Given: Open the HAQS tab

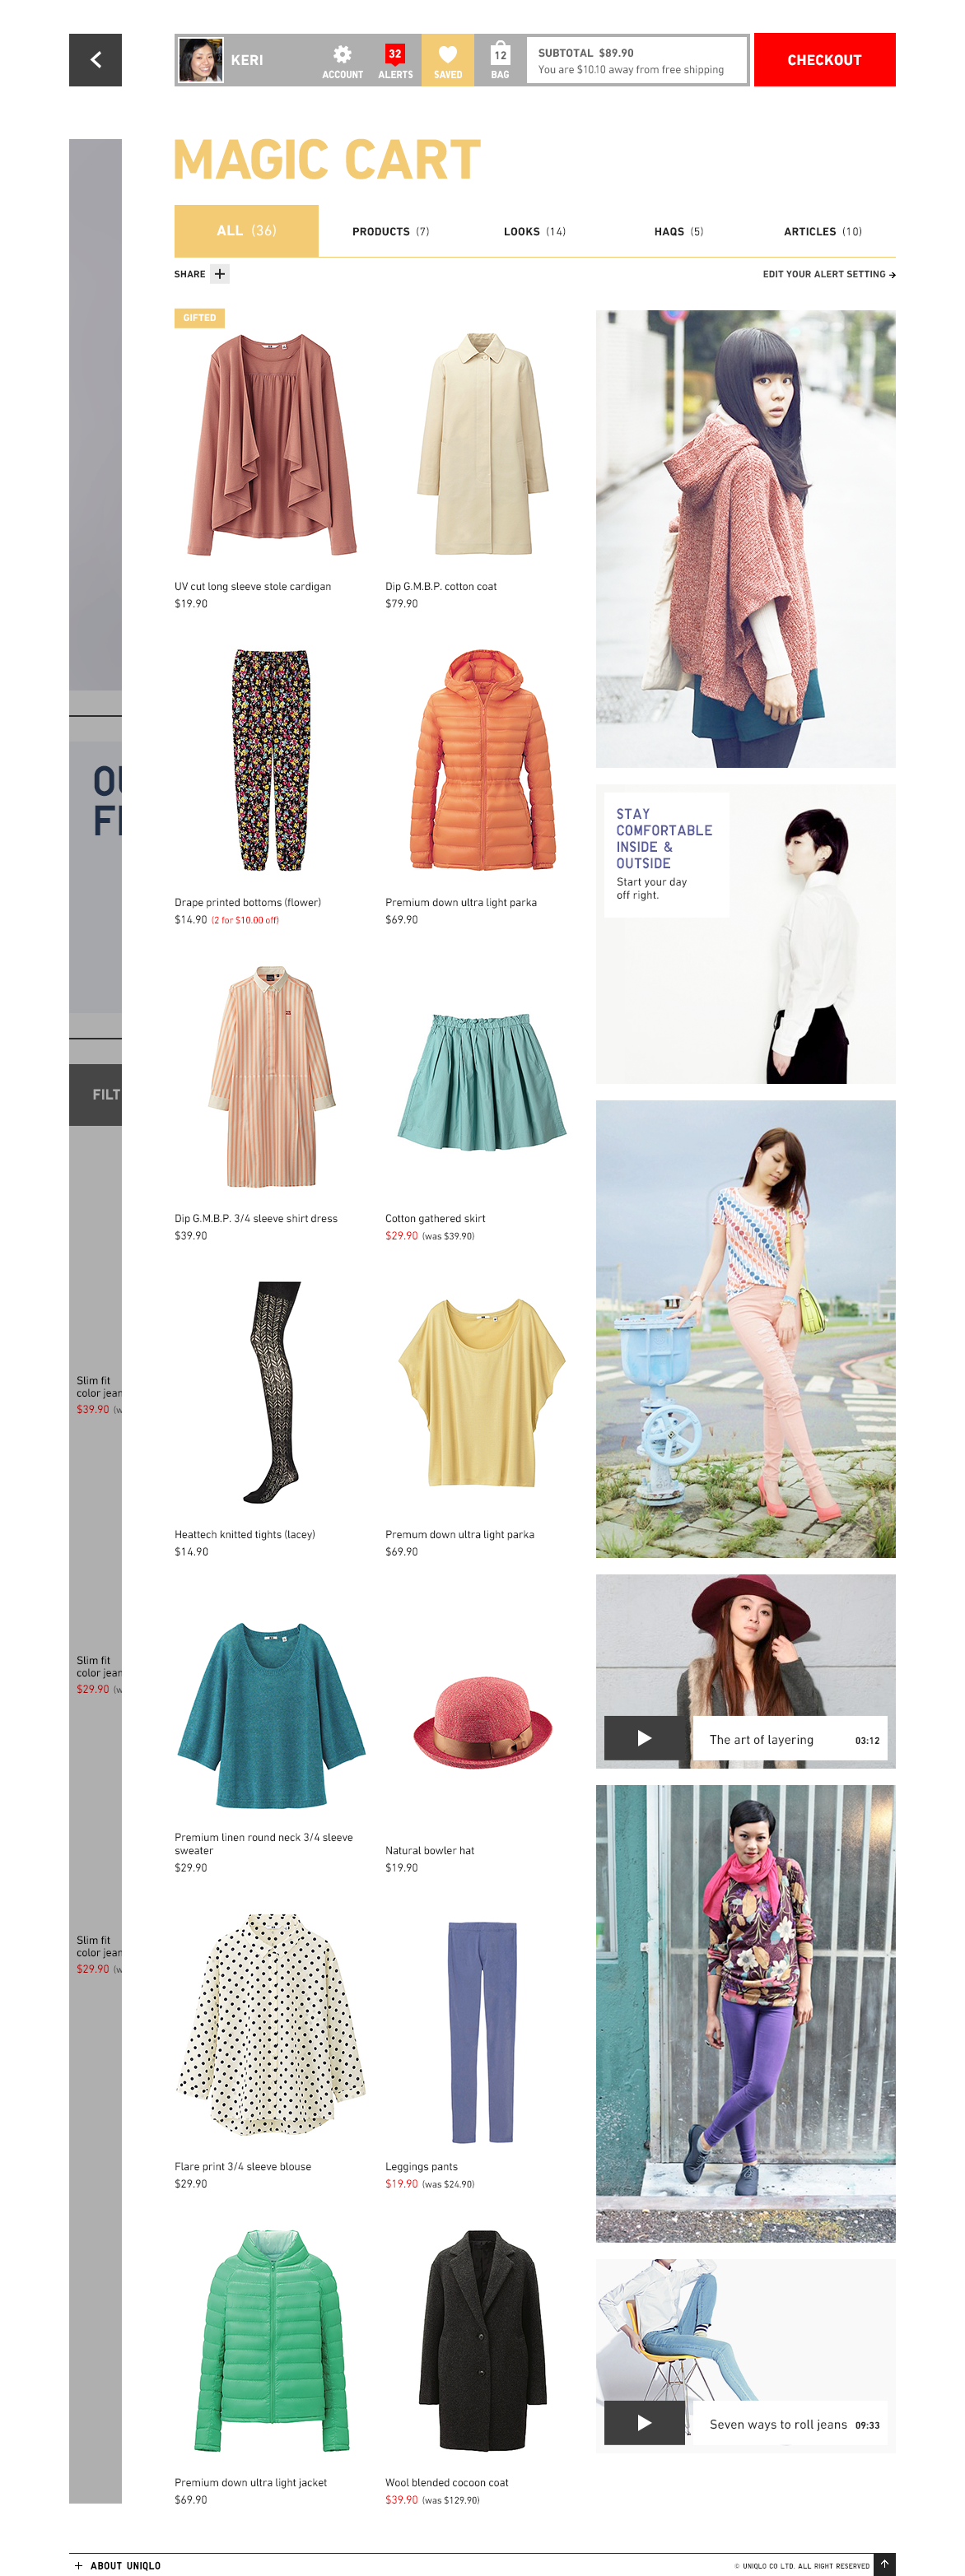Looking at the screenshot, I should click(x=678, y=232).
